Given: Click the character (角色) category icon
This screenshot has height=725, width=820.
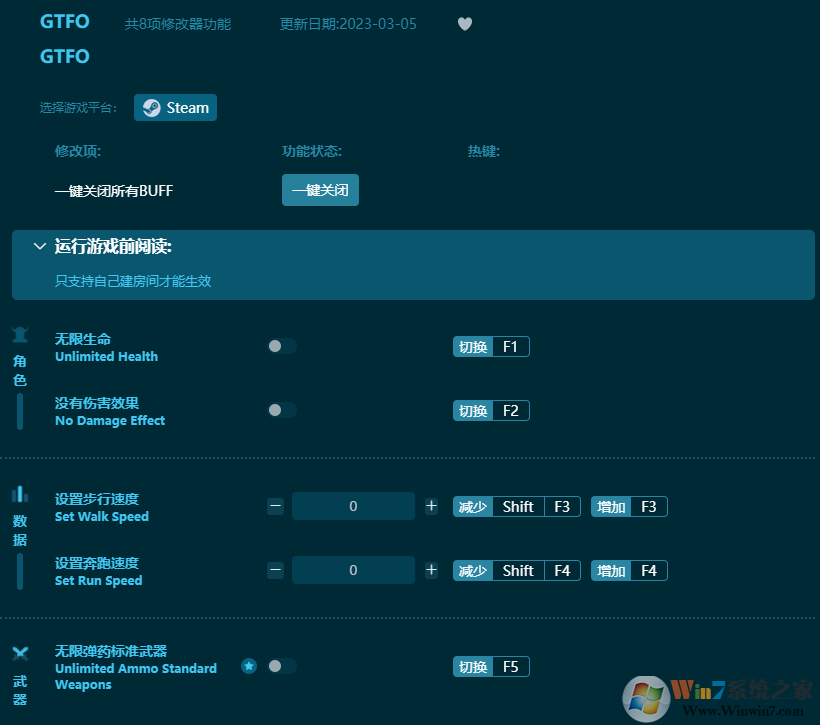Looking at the screenshot, I should (20, 335).
